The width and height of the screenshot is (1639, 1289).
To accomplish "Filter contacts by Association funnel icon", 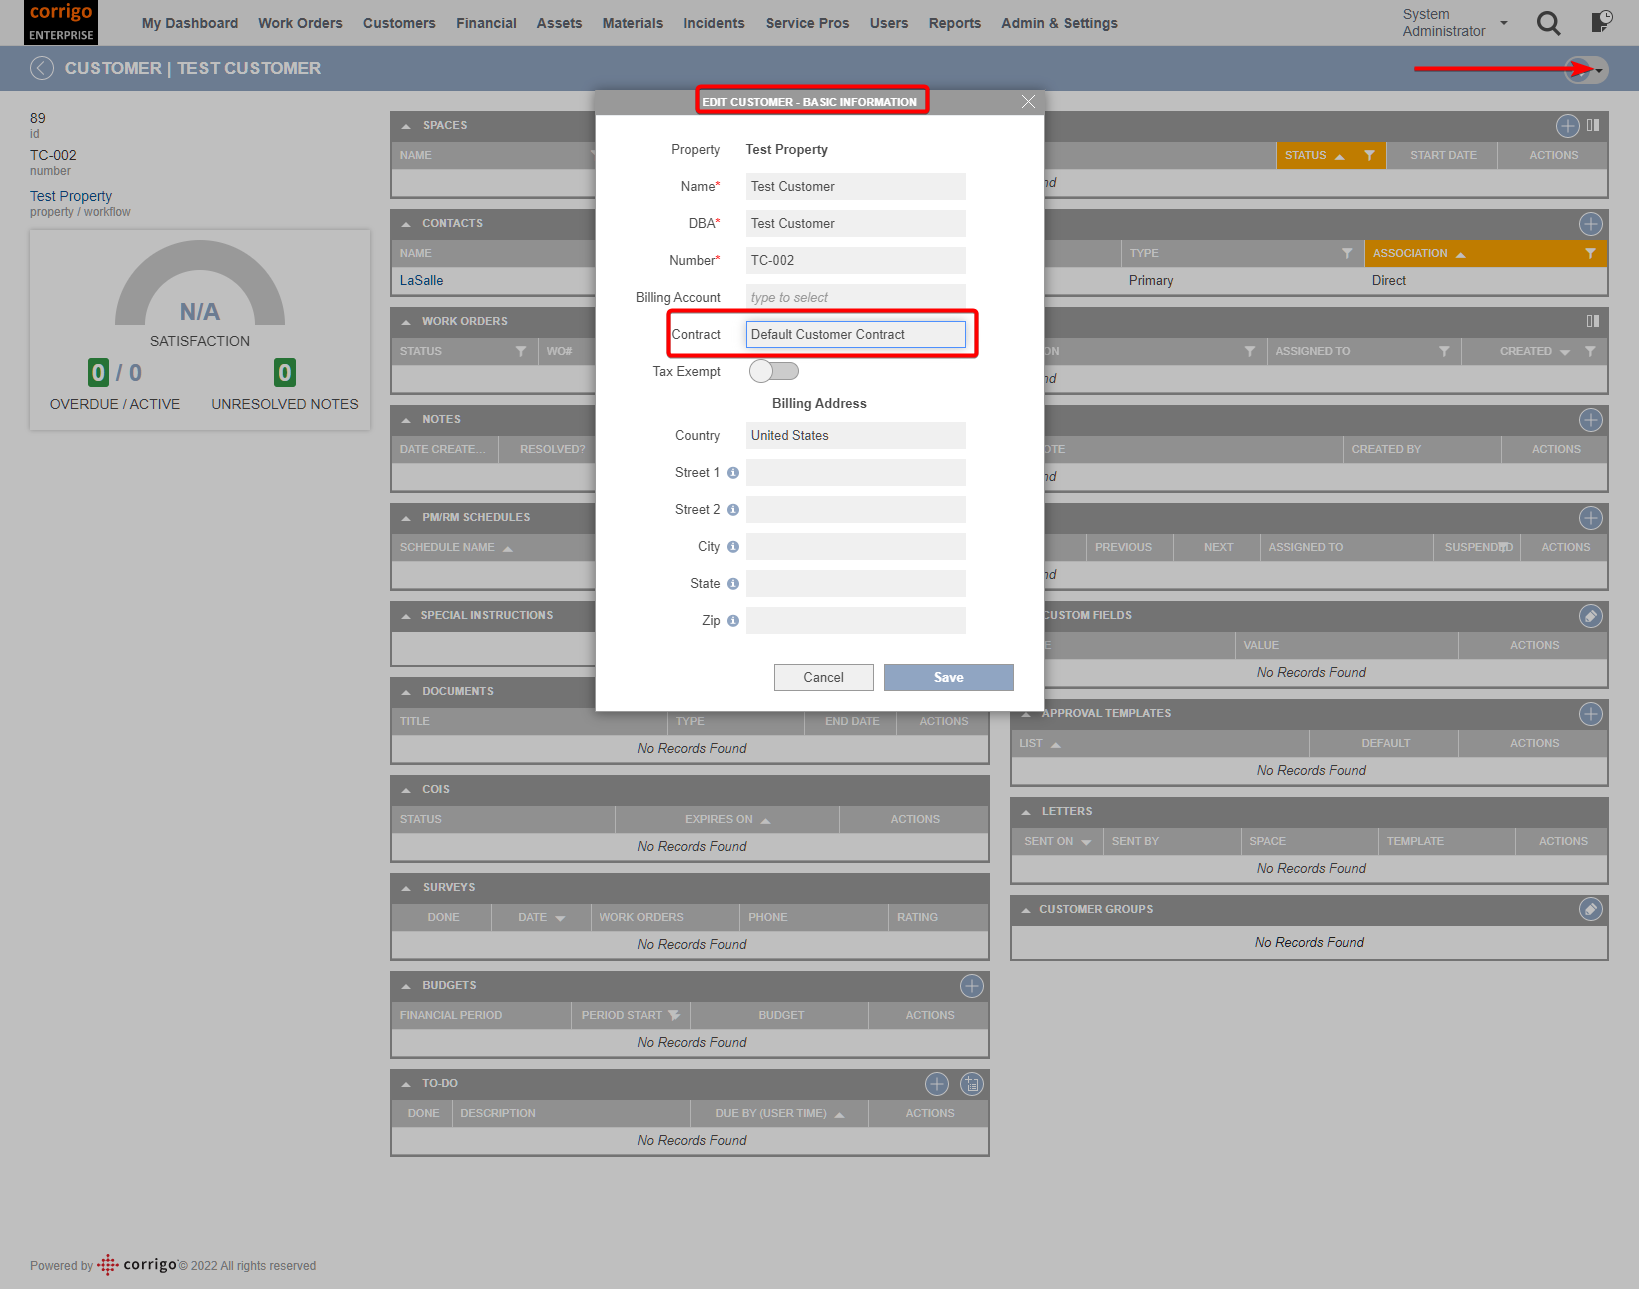I will (x=1590, y=254).
